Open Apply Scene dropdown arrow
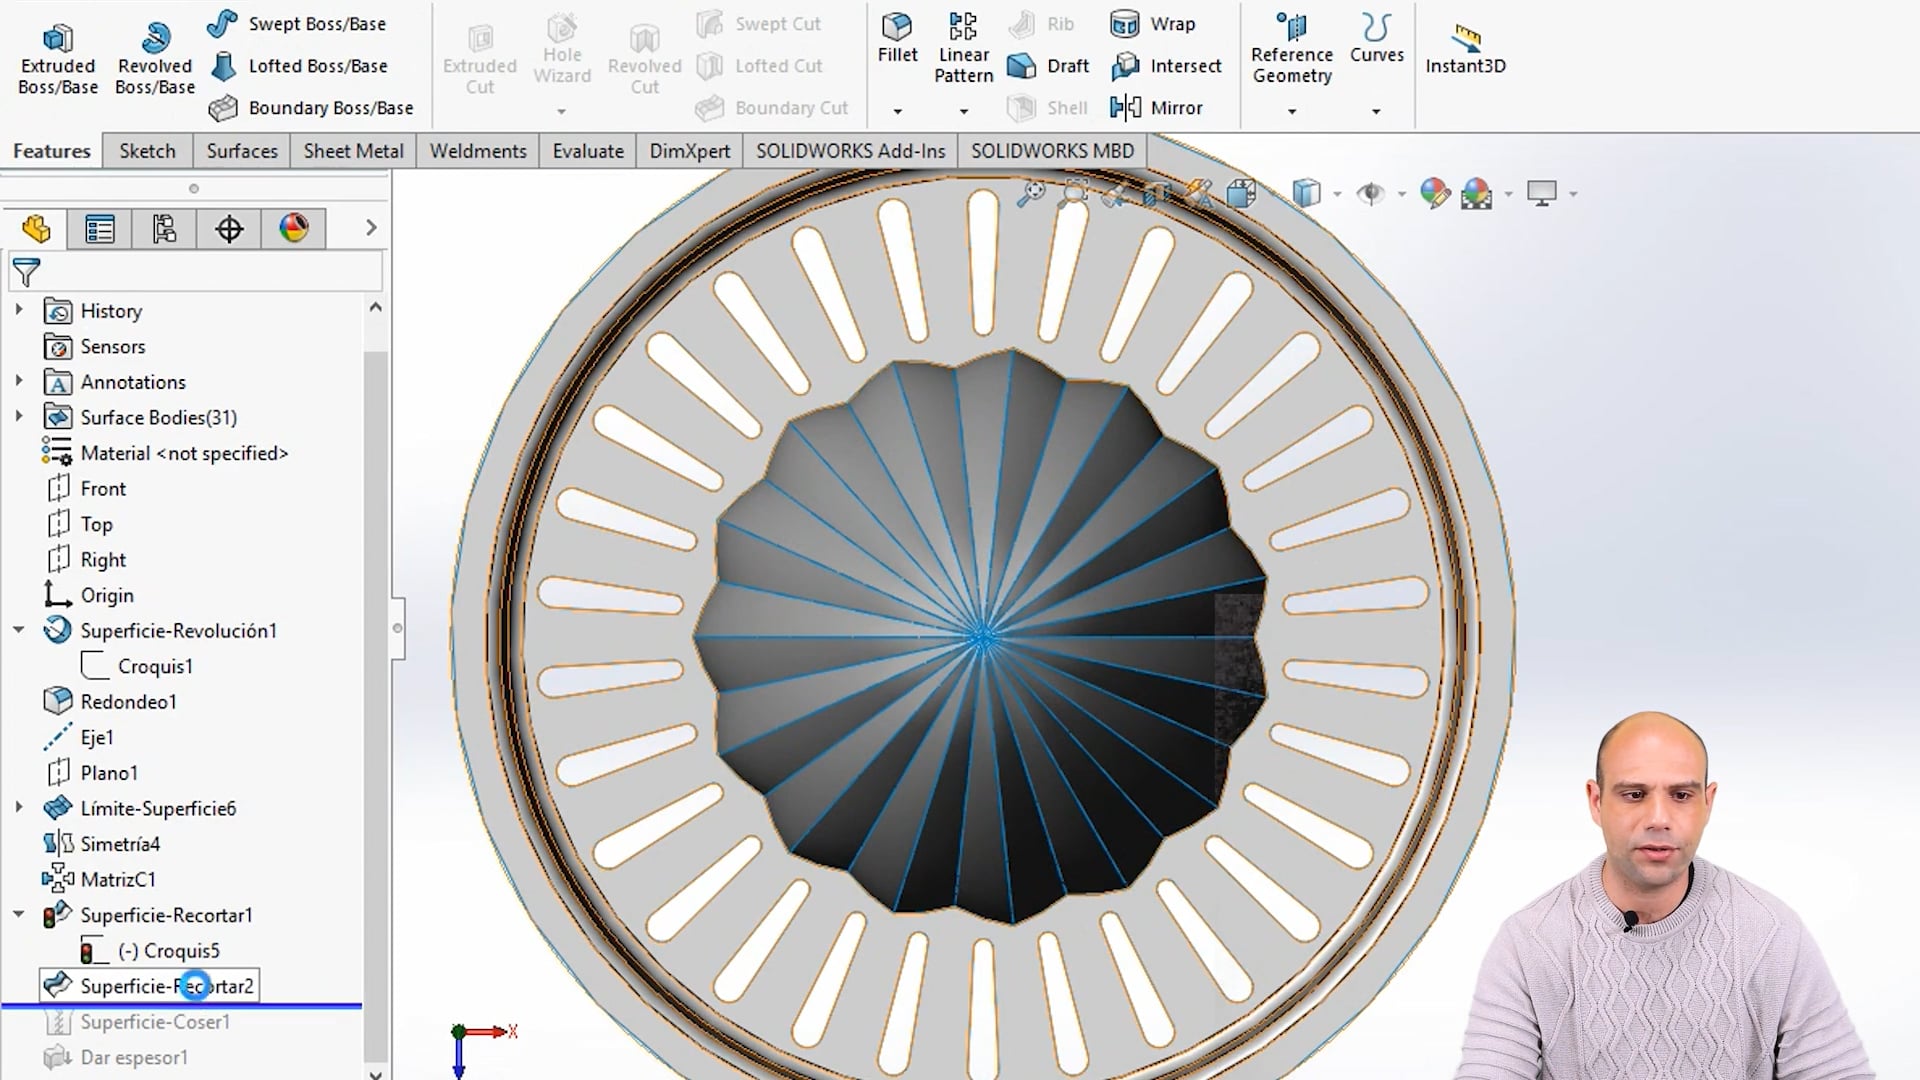Screen dimensions: 1920x1080 (1508, 194)
